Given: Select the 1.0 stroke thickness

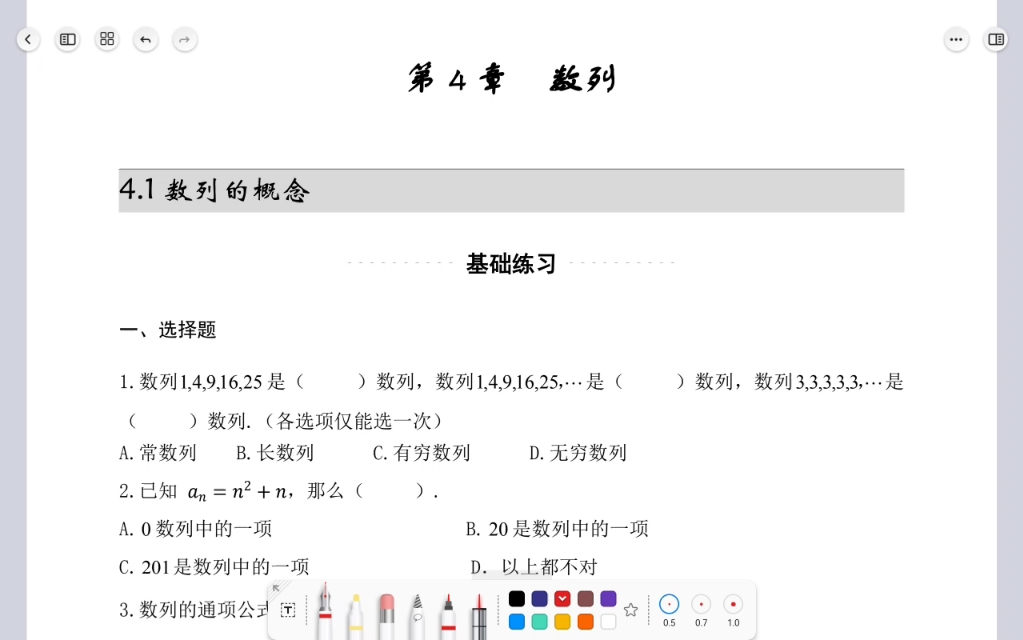Looking at the screenshot, I should (733, 604).
